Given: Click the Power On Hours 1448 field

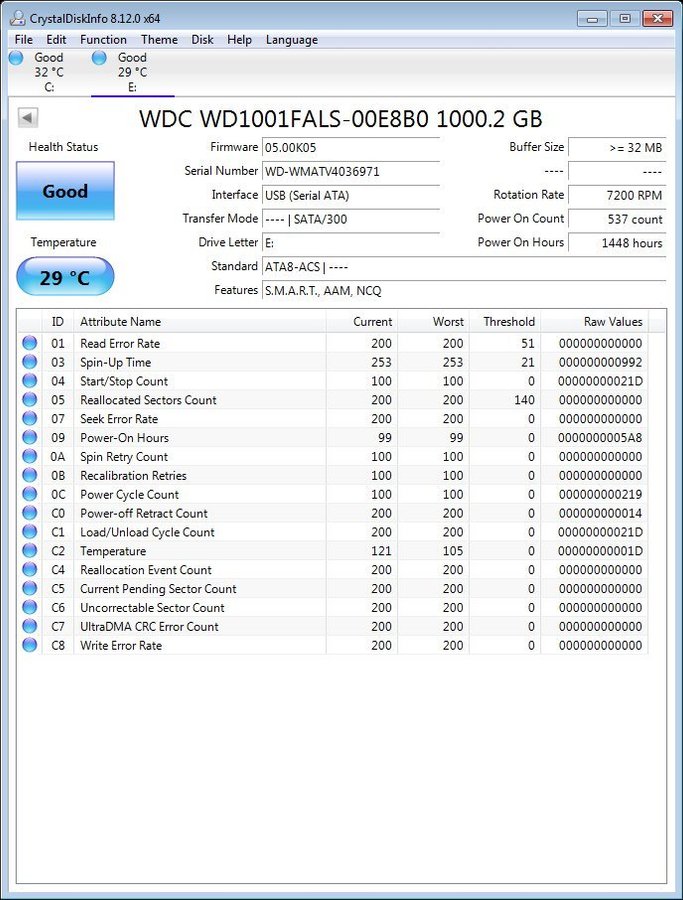Looking at the screenshot, I should [617, 243].
